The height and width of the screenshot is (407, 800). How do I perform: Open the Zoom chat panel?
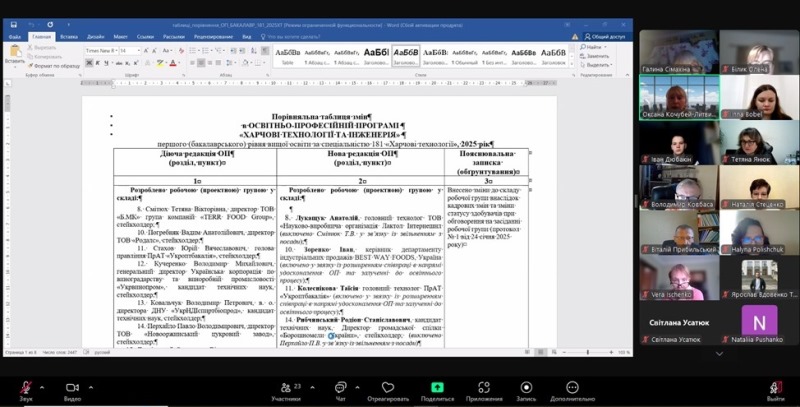[x=340, y=386]
